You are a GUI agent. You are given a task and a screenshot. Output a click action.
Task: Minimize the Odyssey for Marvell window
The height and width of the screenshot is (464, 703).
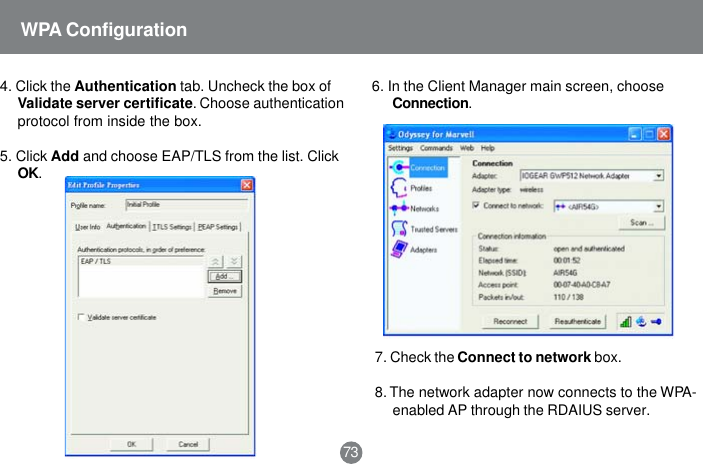point(635,134)
